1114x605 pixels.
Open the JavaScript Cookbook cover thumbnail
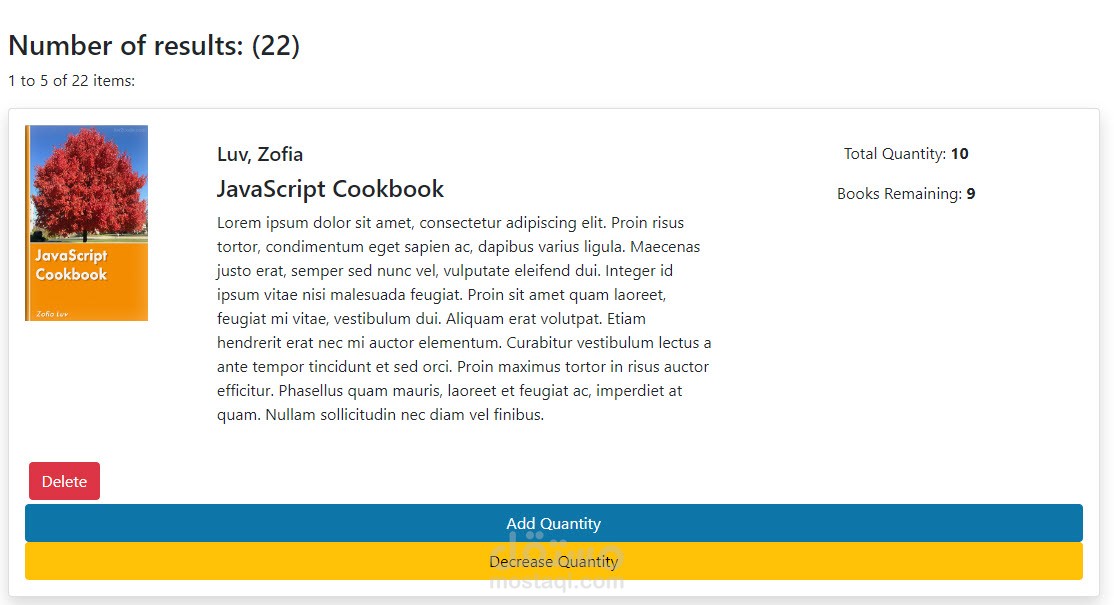[87, 222]
